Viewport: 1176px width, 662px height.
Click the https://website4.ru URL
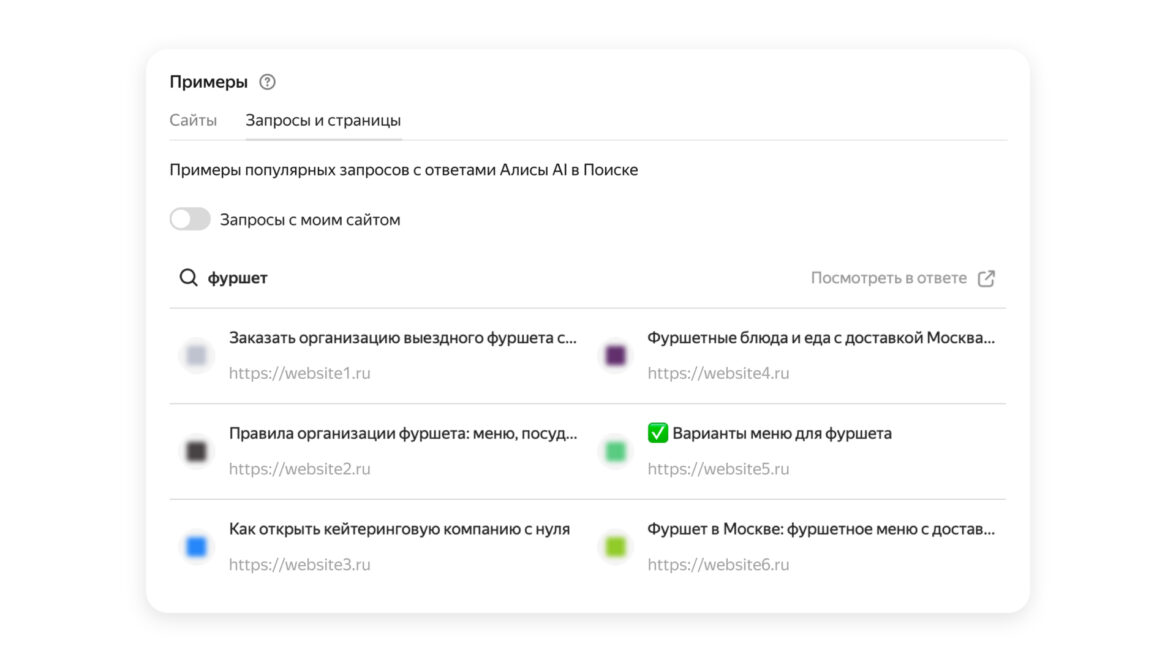pos(718,373)
